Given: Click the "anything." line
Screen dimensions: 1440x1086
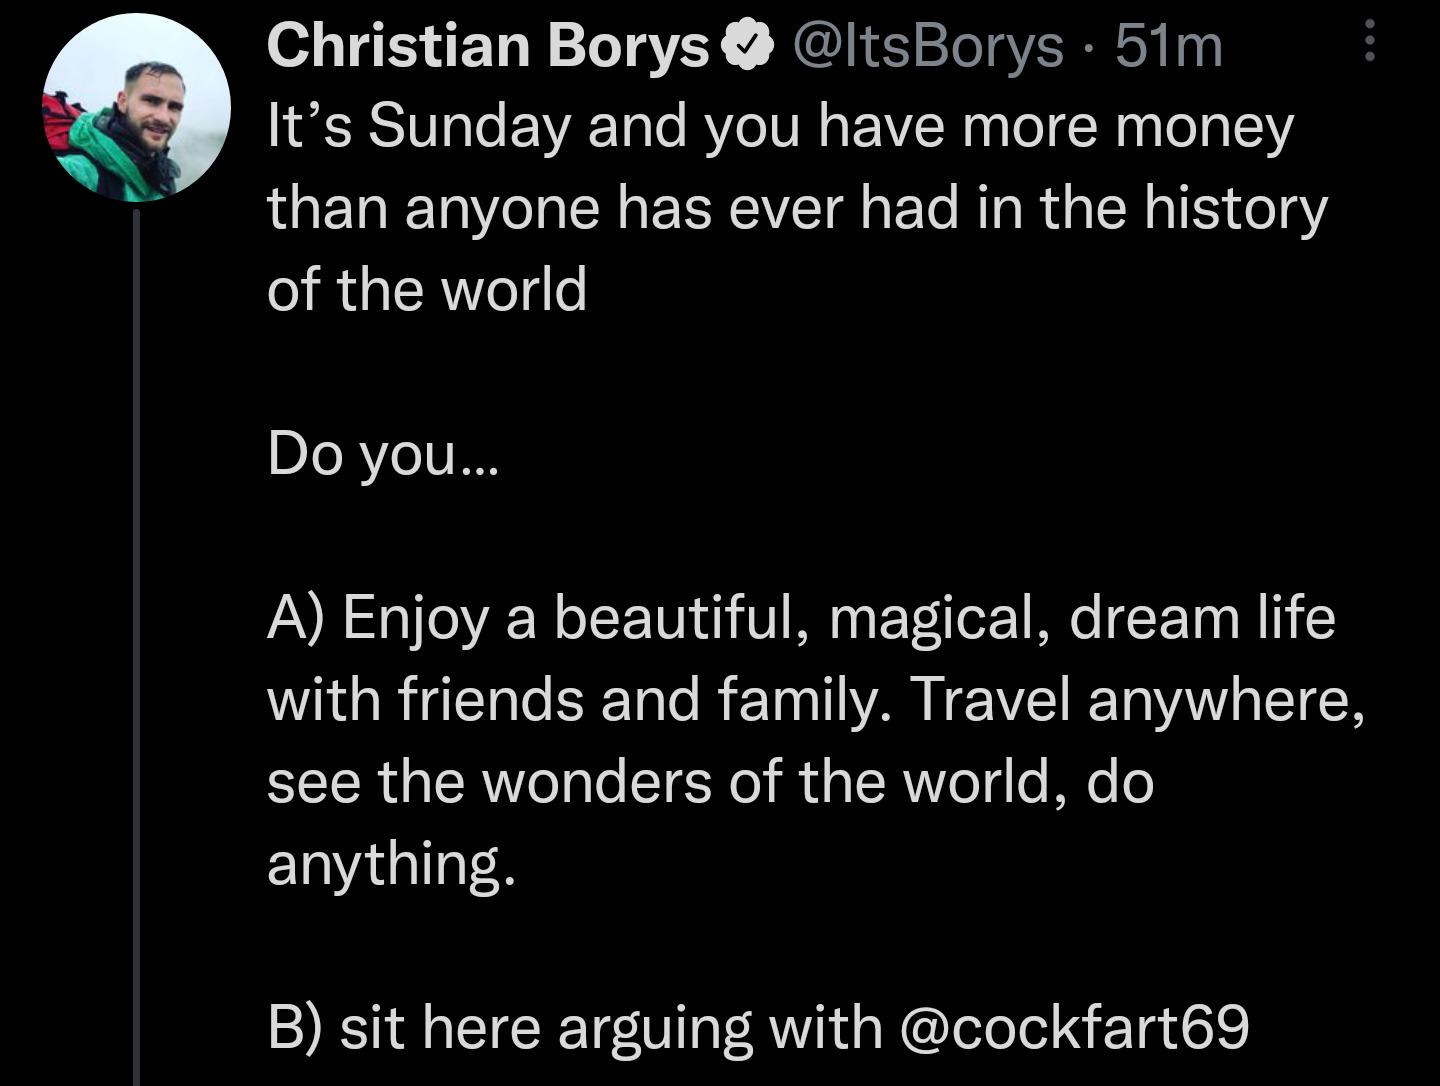Looking at the screenshot, I should tap(391, 863).
